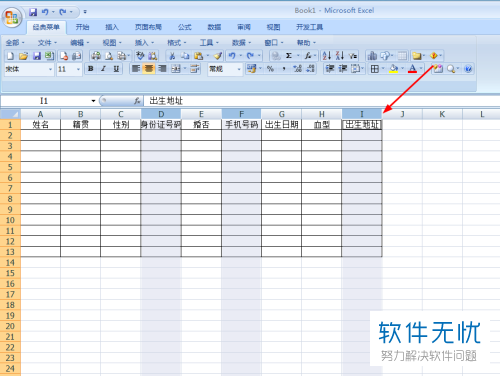The height and width of the screenshot is (376, 500).
Task: Click the Name Box showing I1
Action: pos(44,101)
